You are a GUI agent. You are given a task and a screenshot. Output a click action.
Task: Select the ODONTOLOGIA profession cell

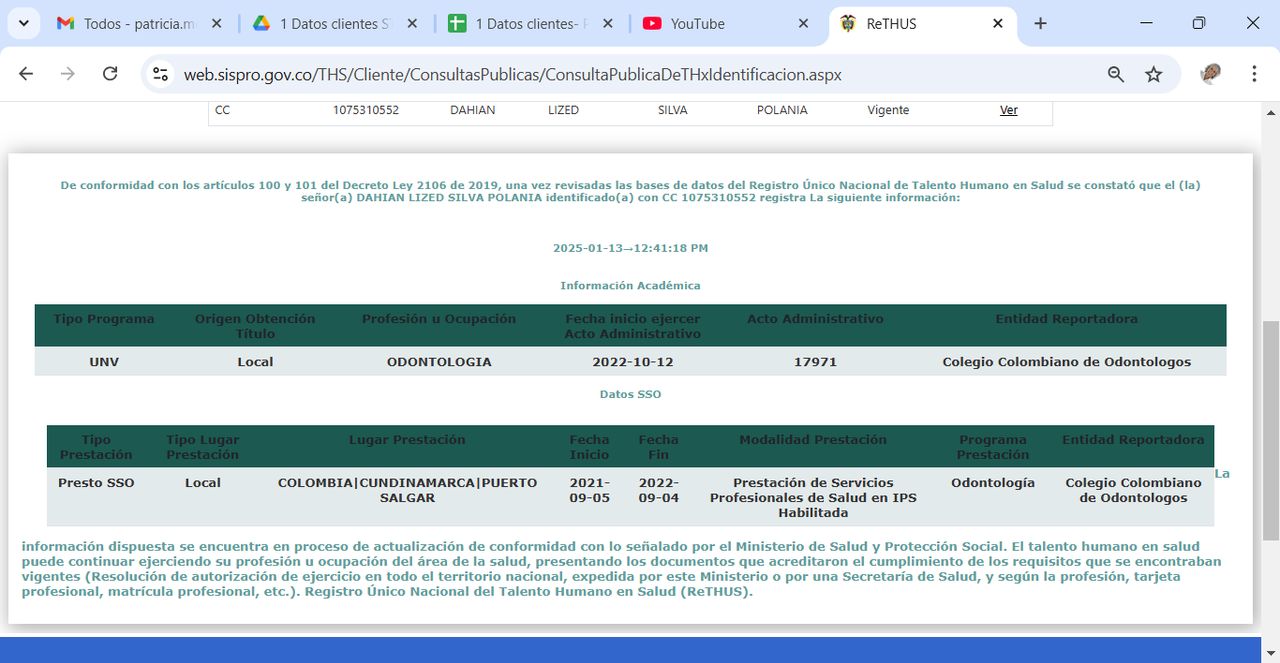(439, 362)
